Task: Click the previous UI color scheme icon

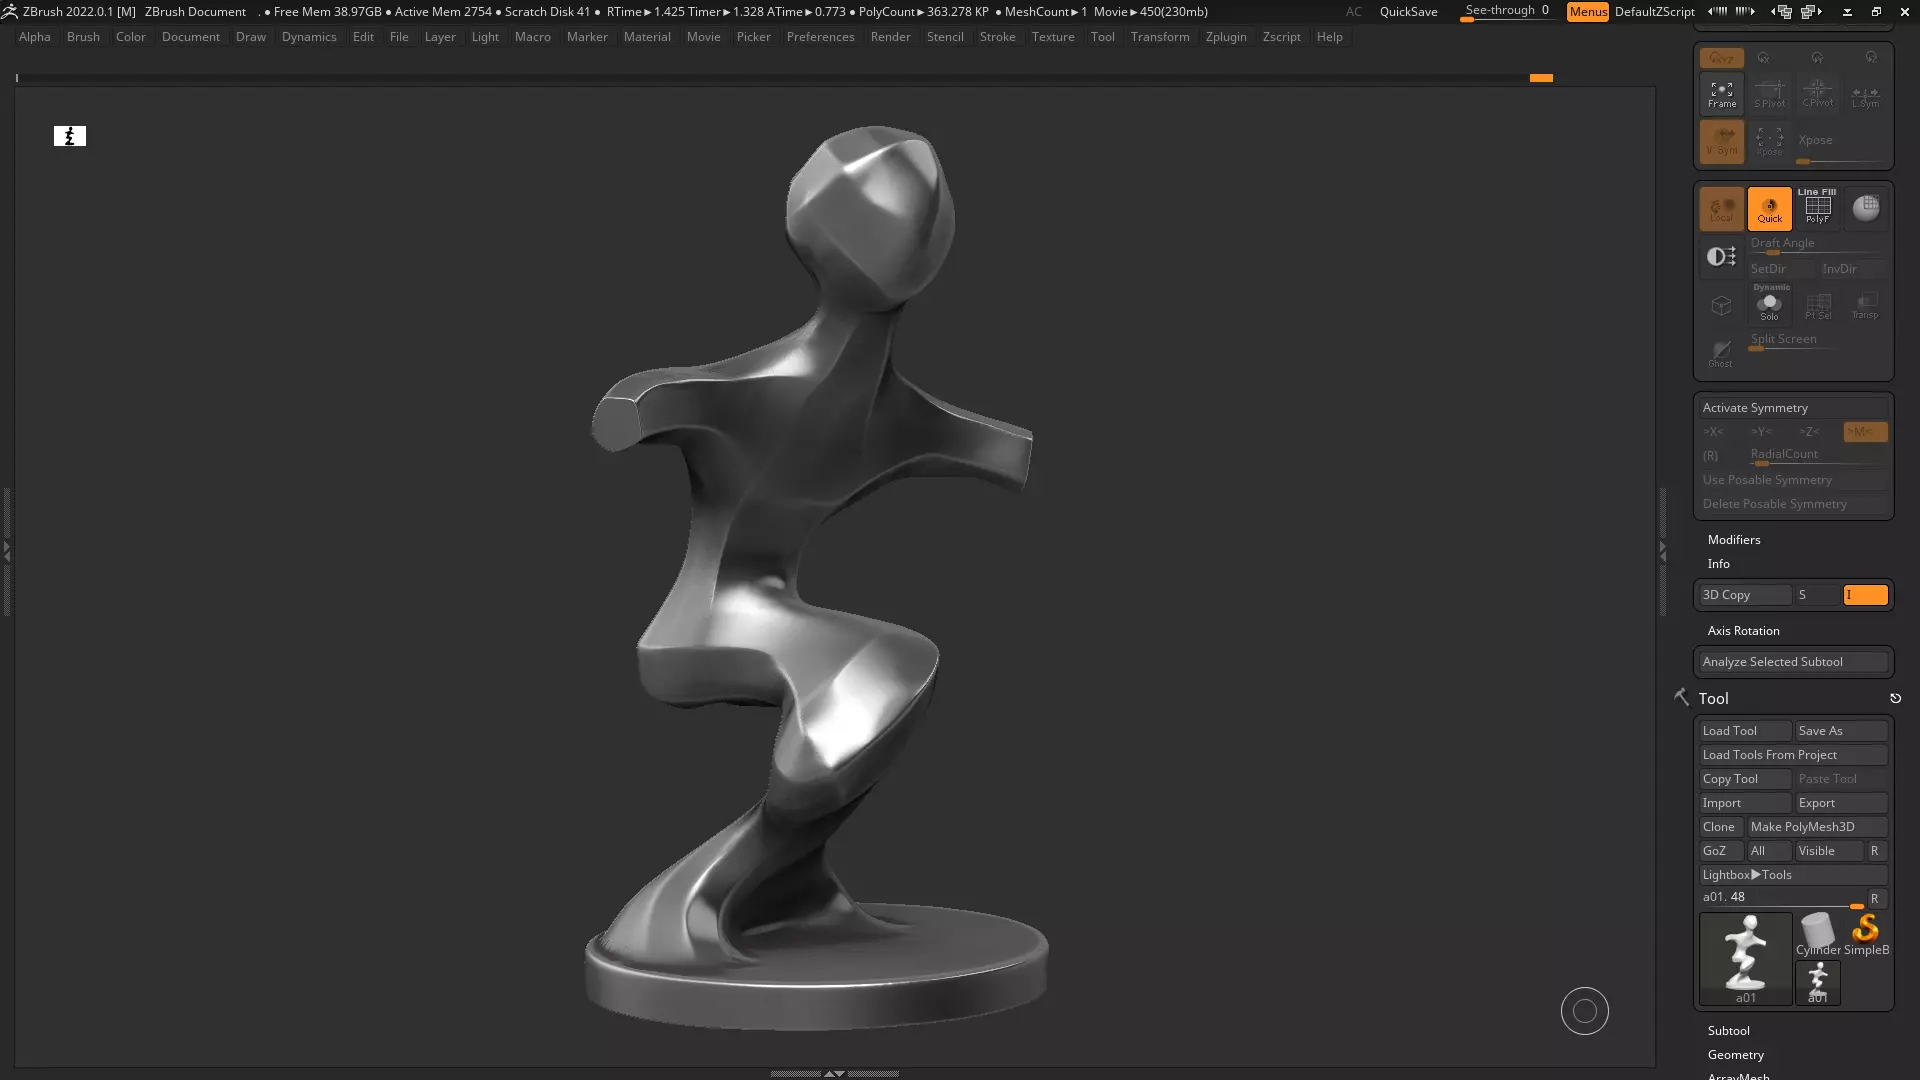Action: pos(1718,12)
